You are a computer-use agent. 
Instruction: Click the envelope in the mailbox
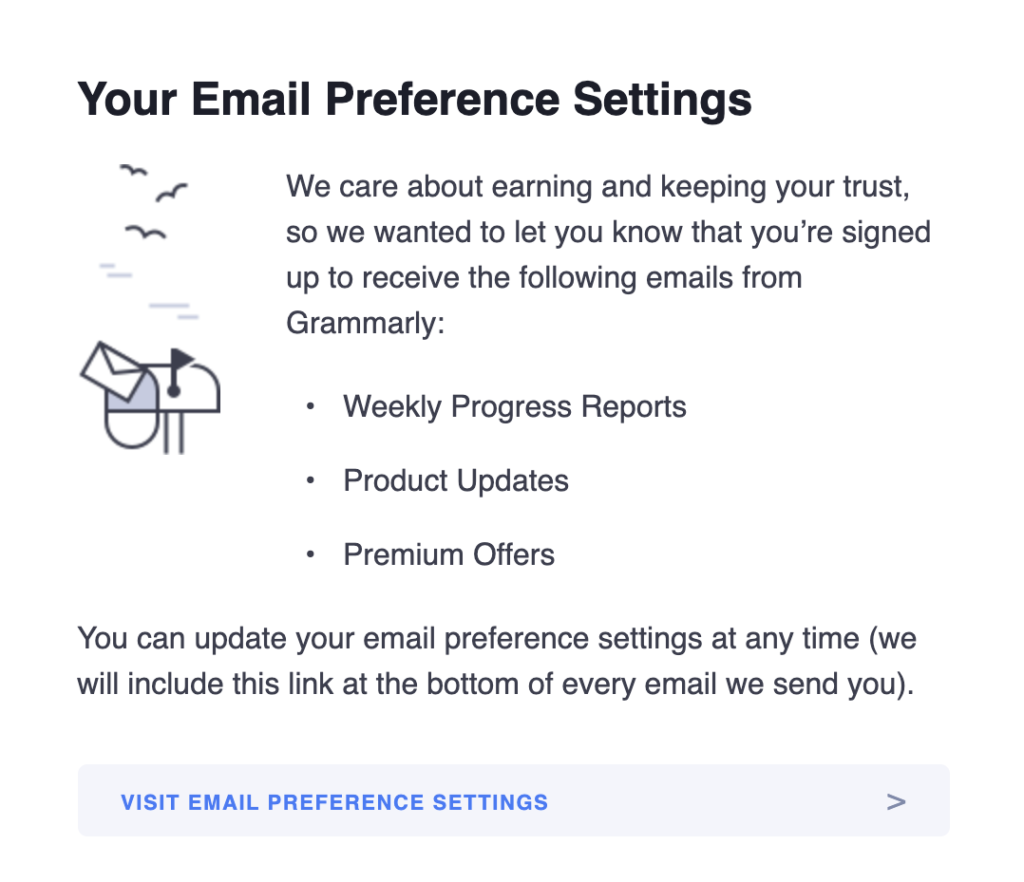(116, 370)
